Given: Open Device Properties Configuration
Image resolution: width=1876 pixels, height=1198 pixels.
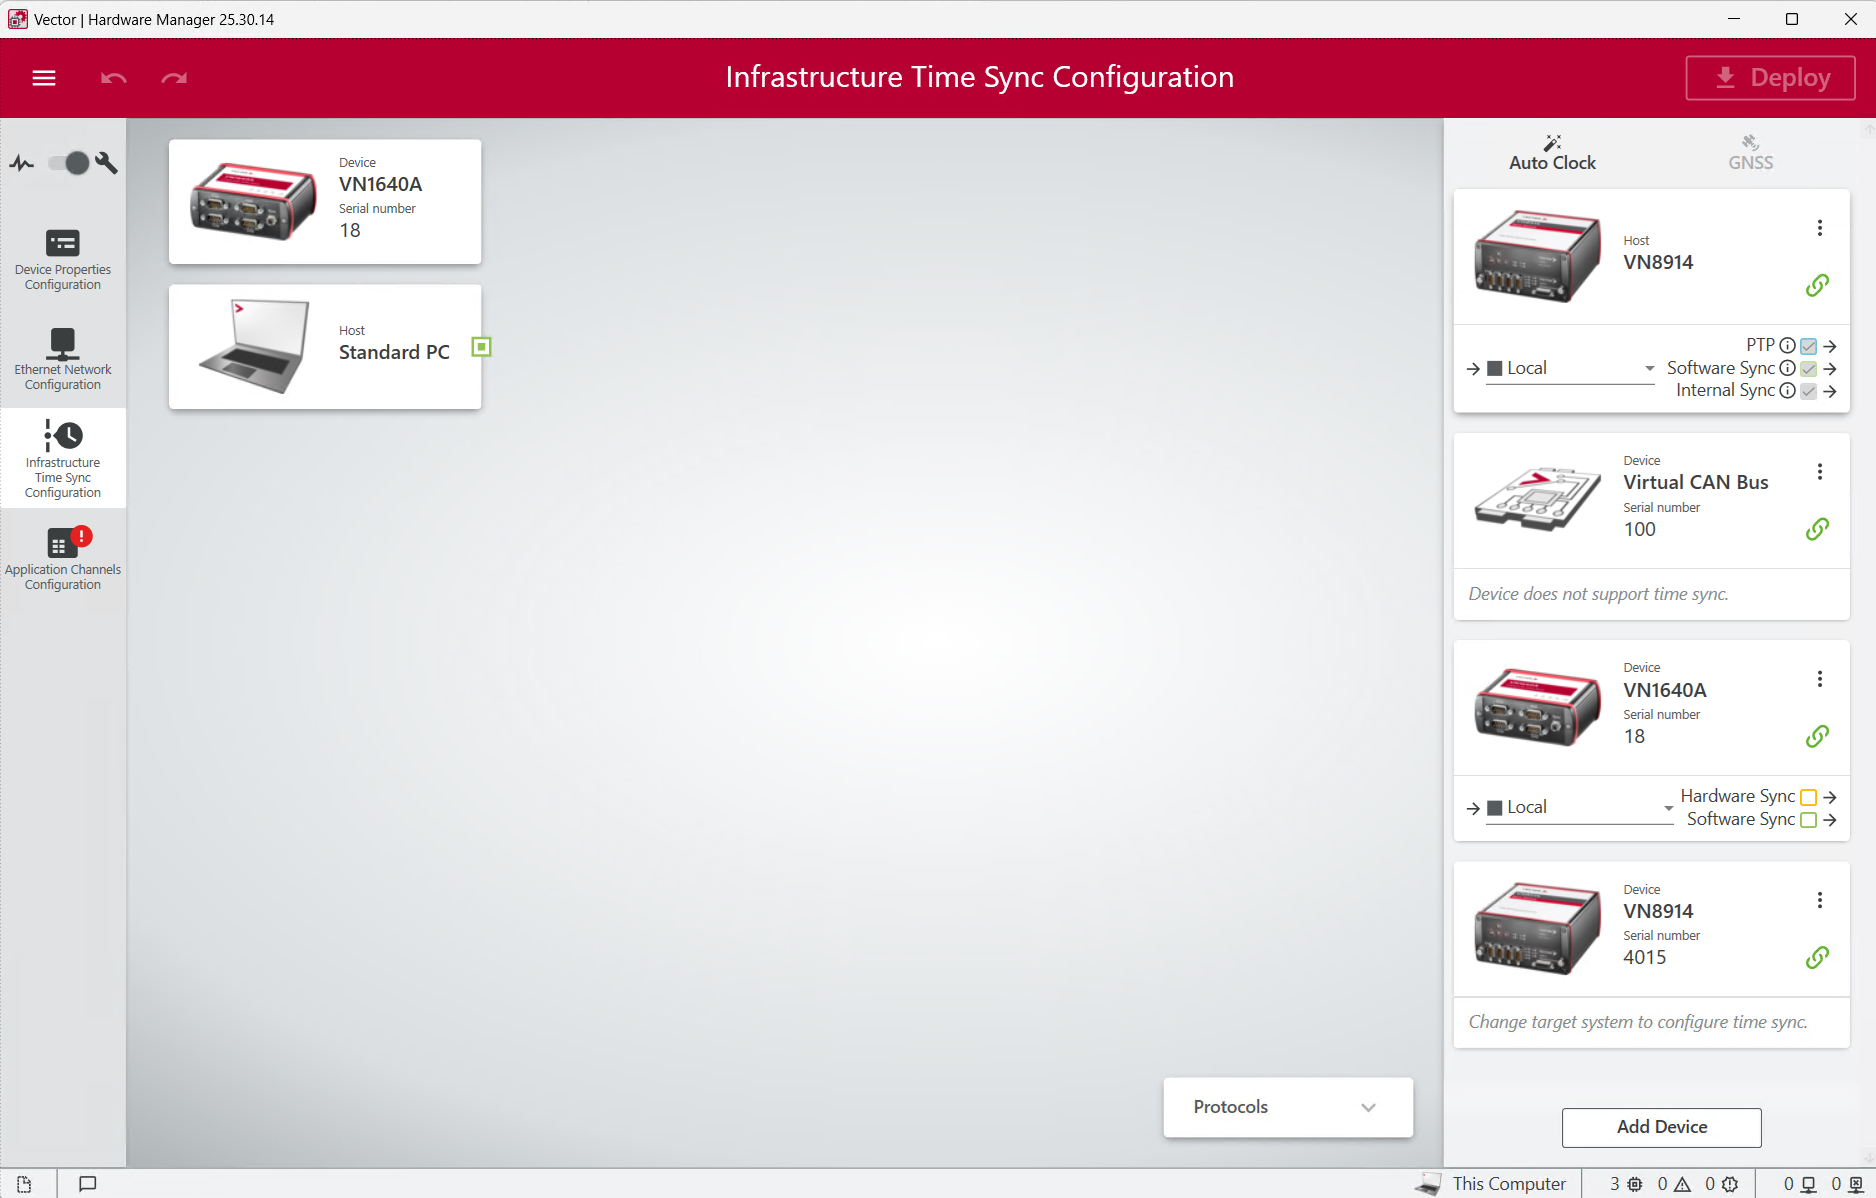Looking at the screenshot, I should point(63,259).
